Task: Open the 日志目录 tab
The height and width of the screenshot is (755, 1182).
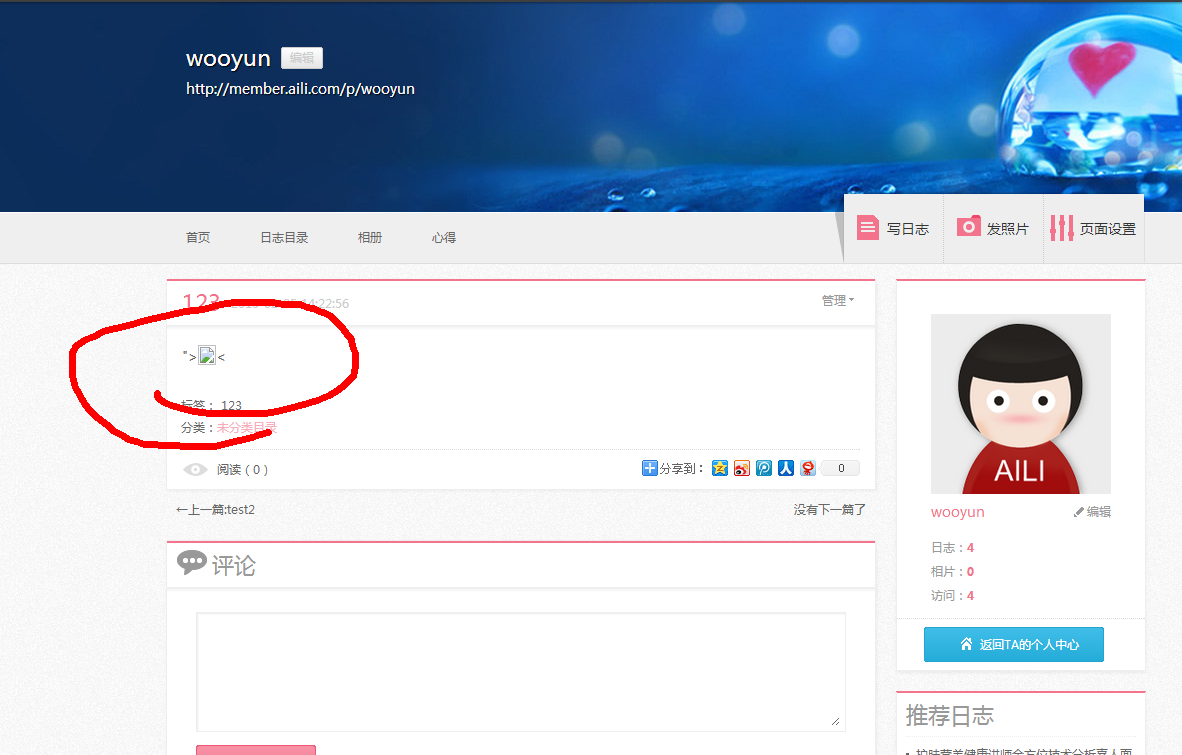Action: coord(284,237)
